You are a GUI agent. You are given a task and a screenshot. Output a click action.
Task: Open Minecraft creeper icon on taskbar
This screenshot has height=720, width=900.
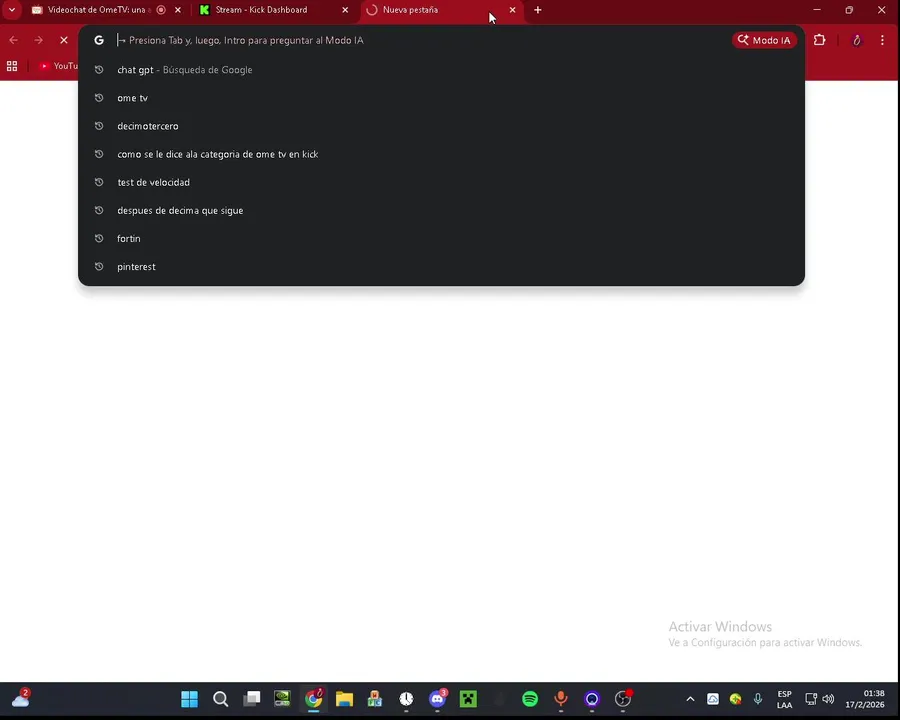click(468, 699)
